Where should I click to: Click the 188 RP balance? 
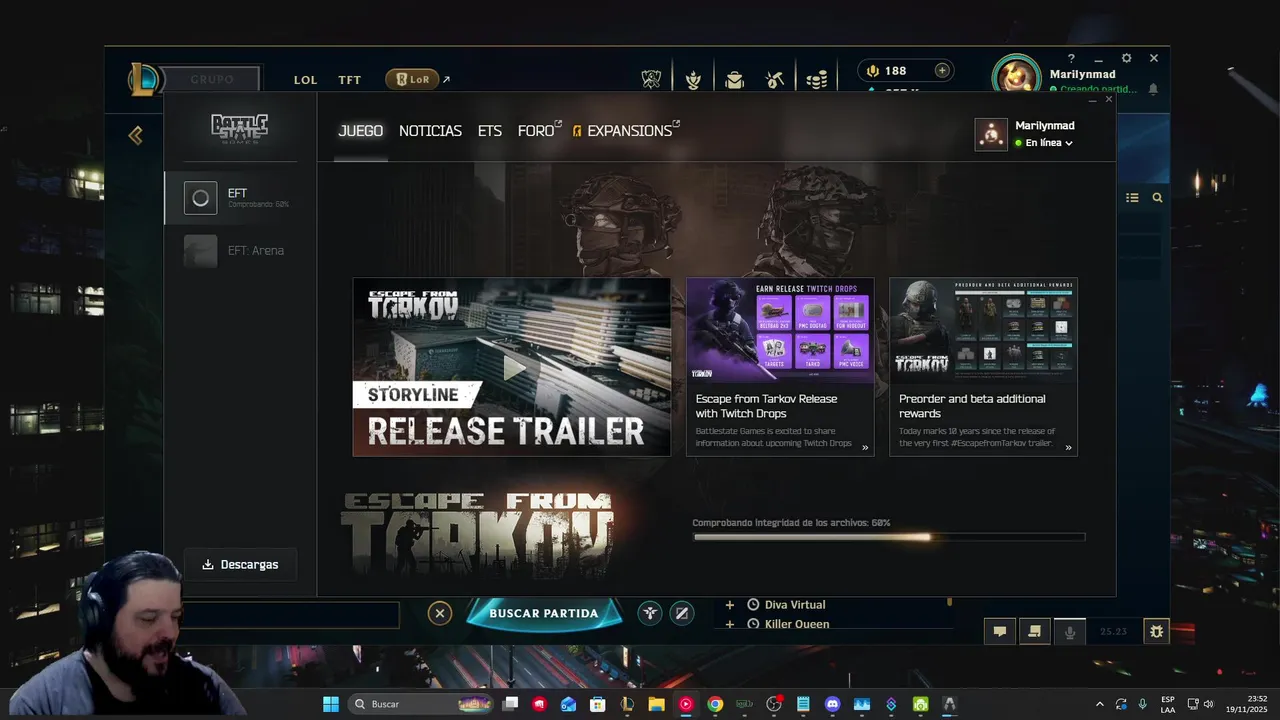coord(895,71)
